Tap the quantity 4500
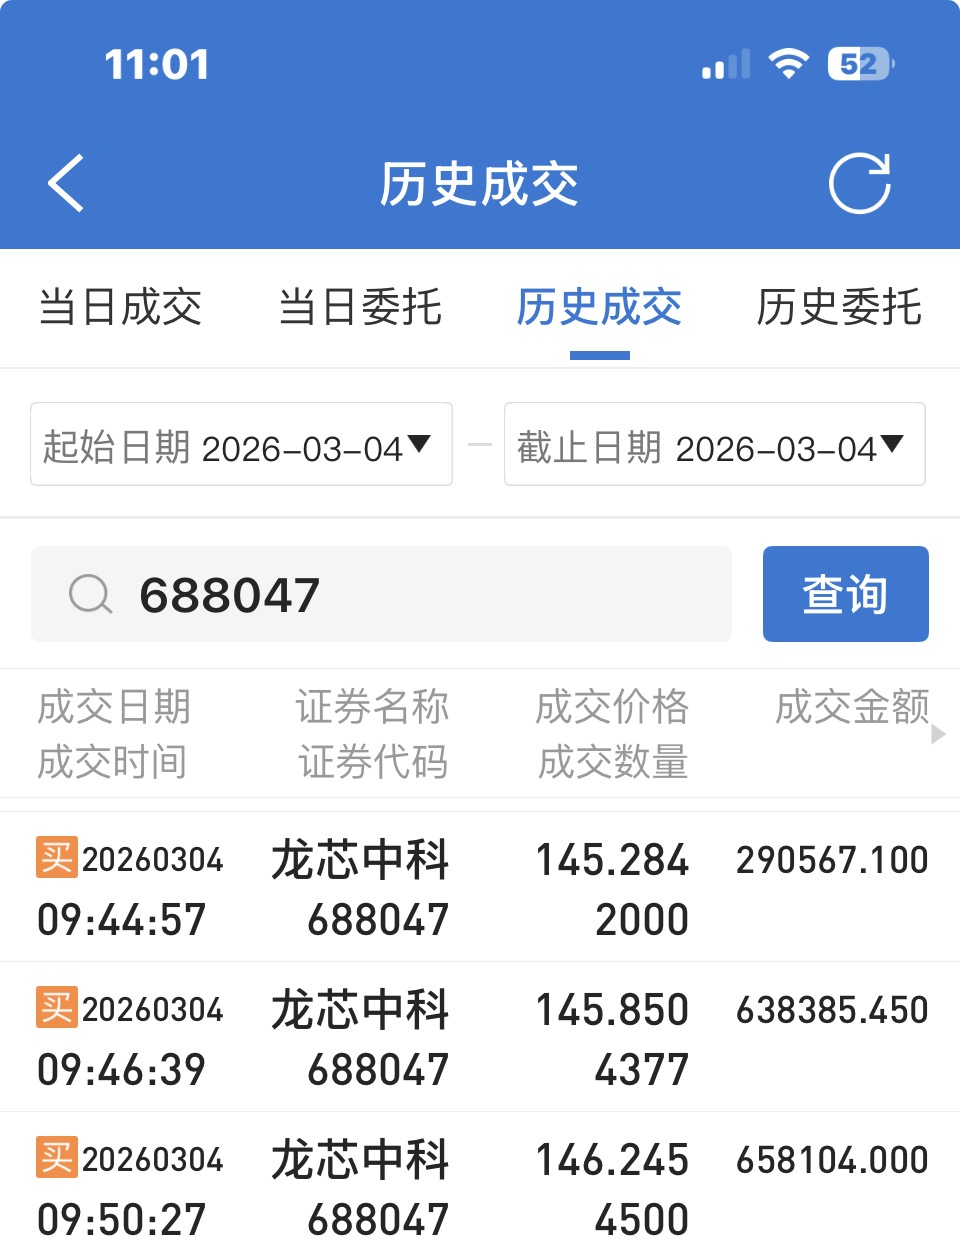 [642, 1219]
